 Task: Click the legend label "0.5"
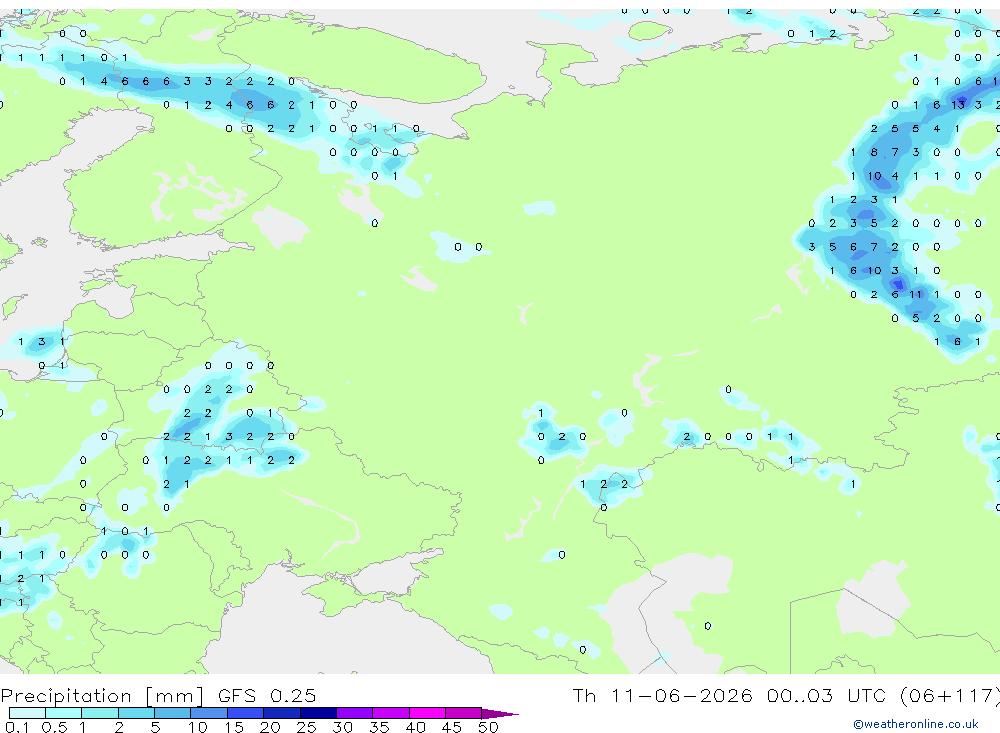pos(54,727)
